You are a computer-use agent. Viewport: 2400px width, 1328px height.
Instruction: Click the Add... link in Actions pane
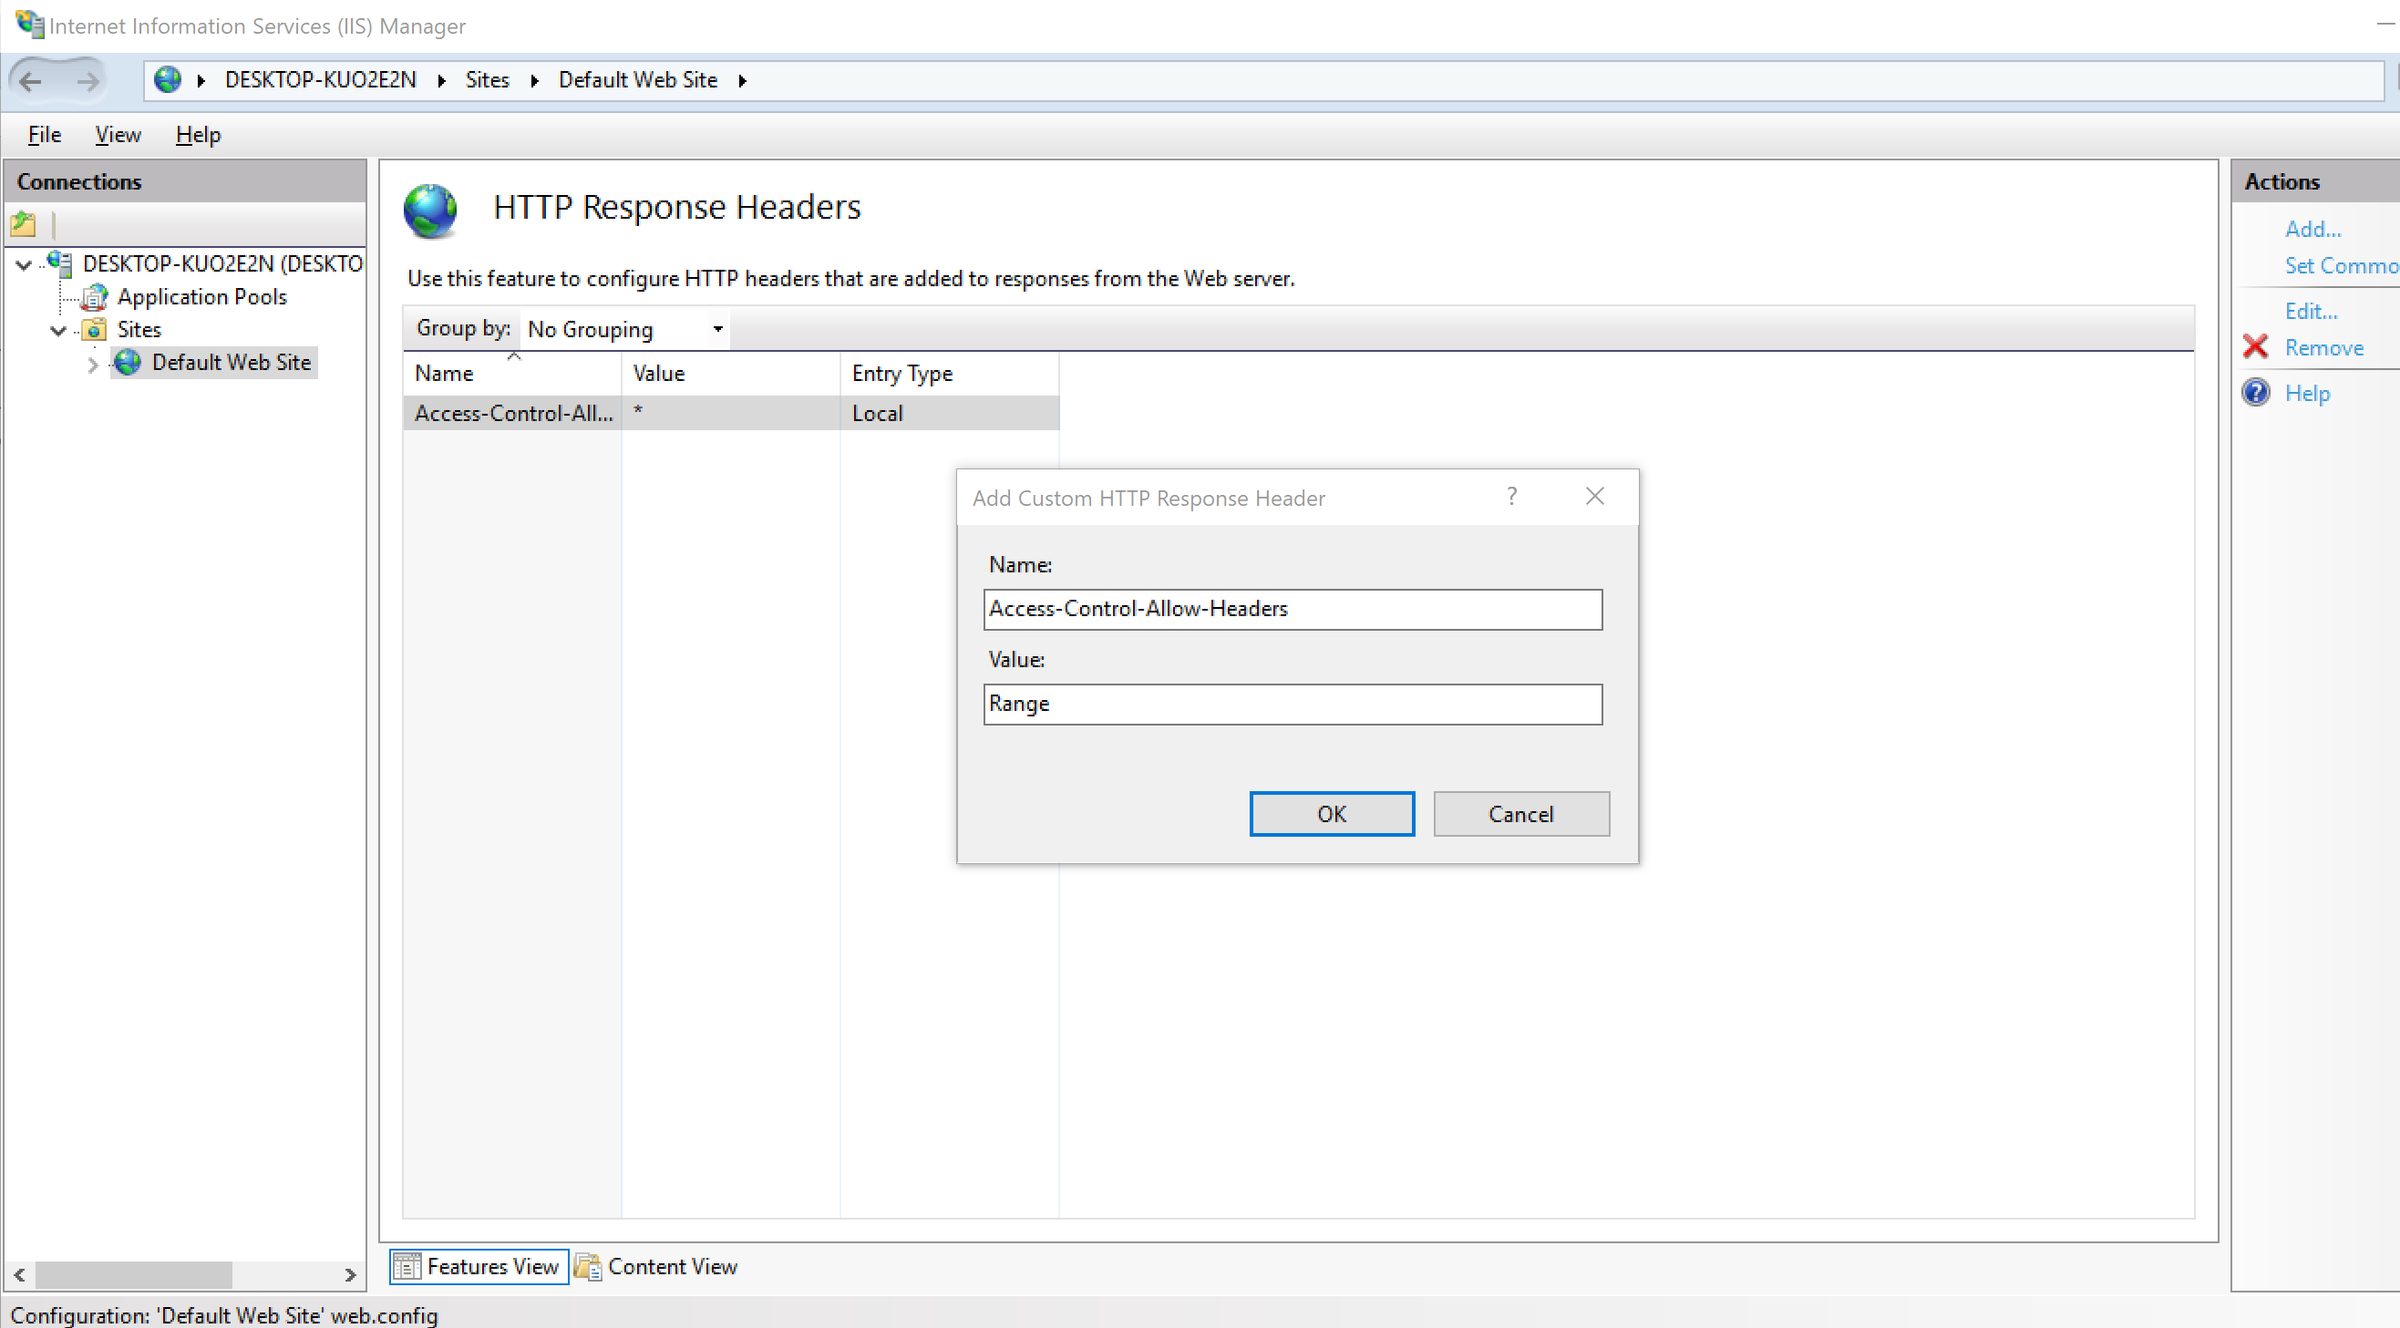[2313, 229]
